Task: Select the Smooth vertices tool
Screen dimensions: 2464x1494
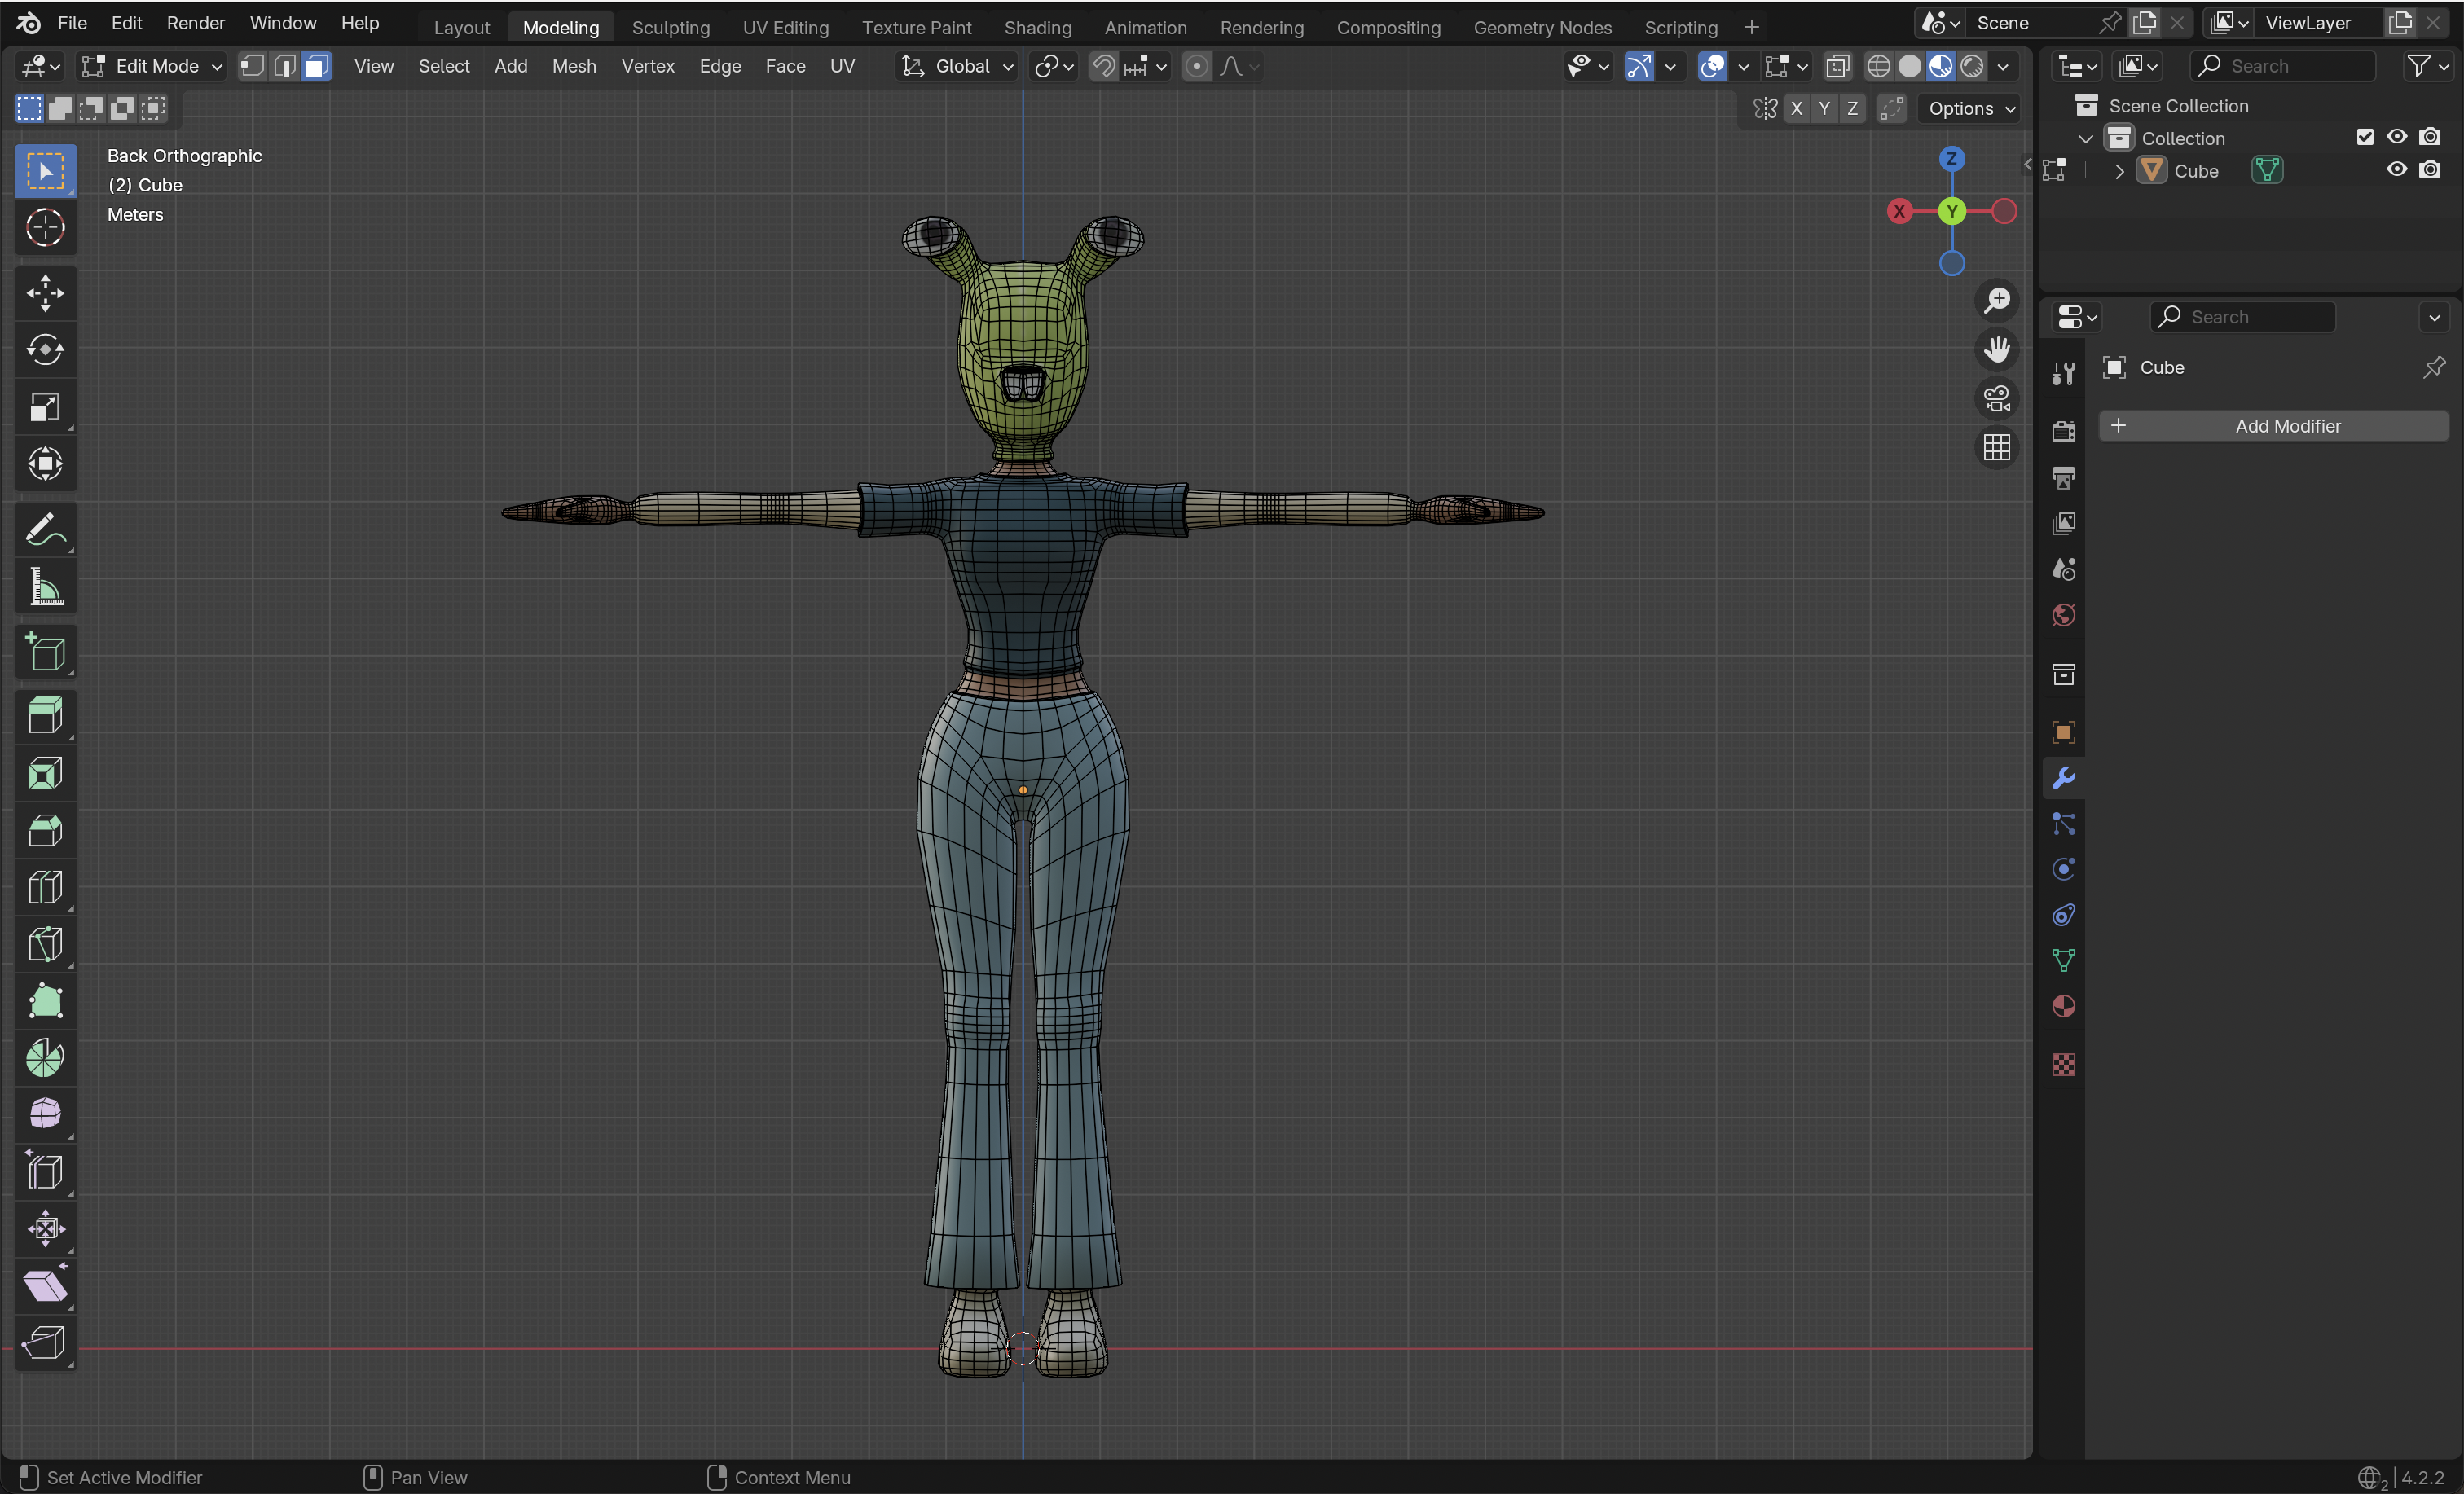Action: (x=45, y=1114)
